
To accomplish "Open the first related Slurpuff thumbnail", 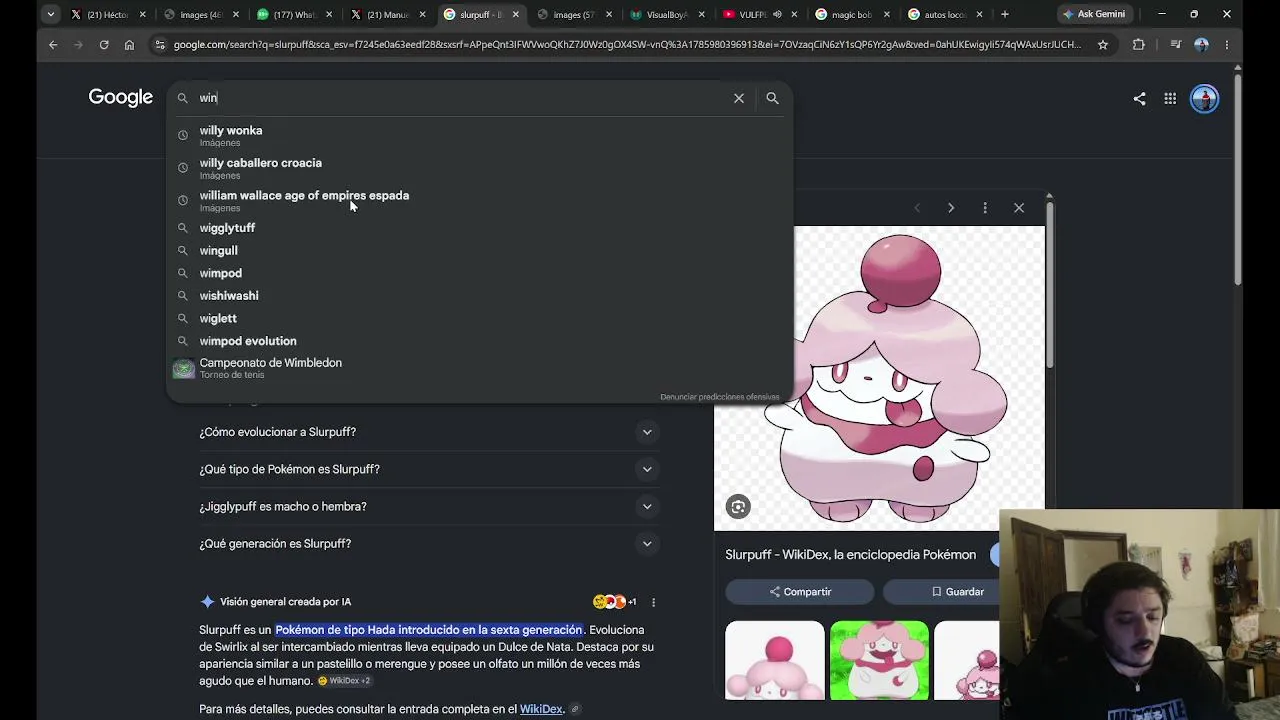I will pyautogui.click(x=775, y=660).
